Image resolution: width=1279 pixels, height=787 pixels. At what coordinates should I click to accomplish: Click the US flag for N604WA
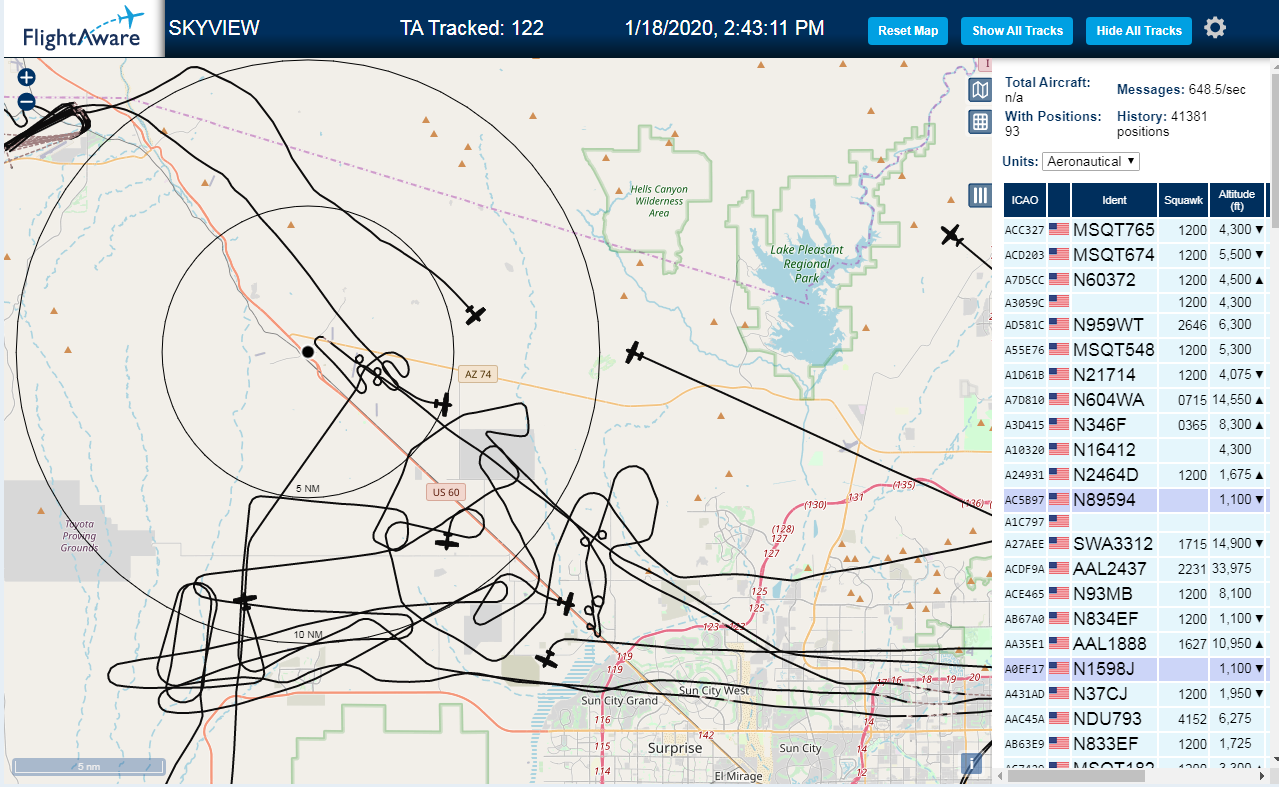click(x=1059, y=400)
